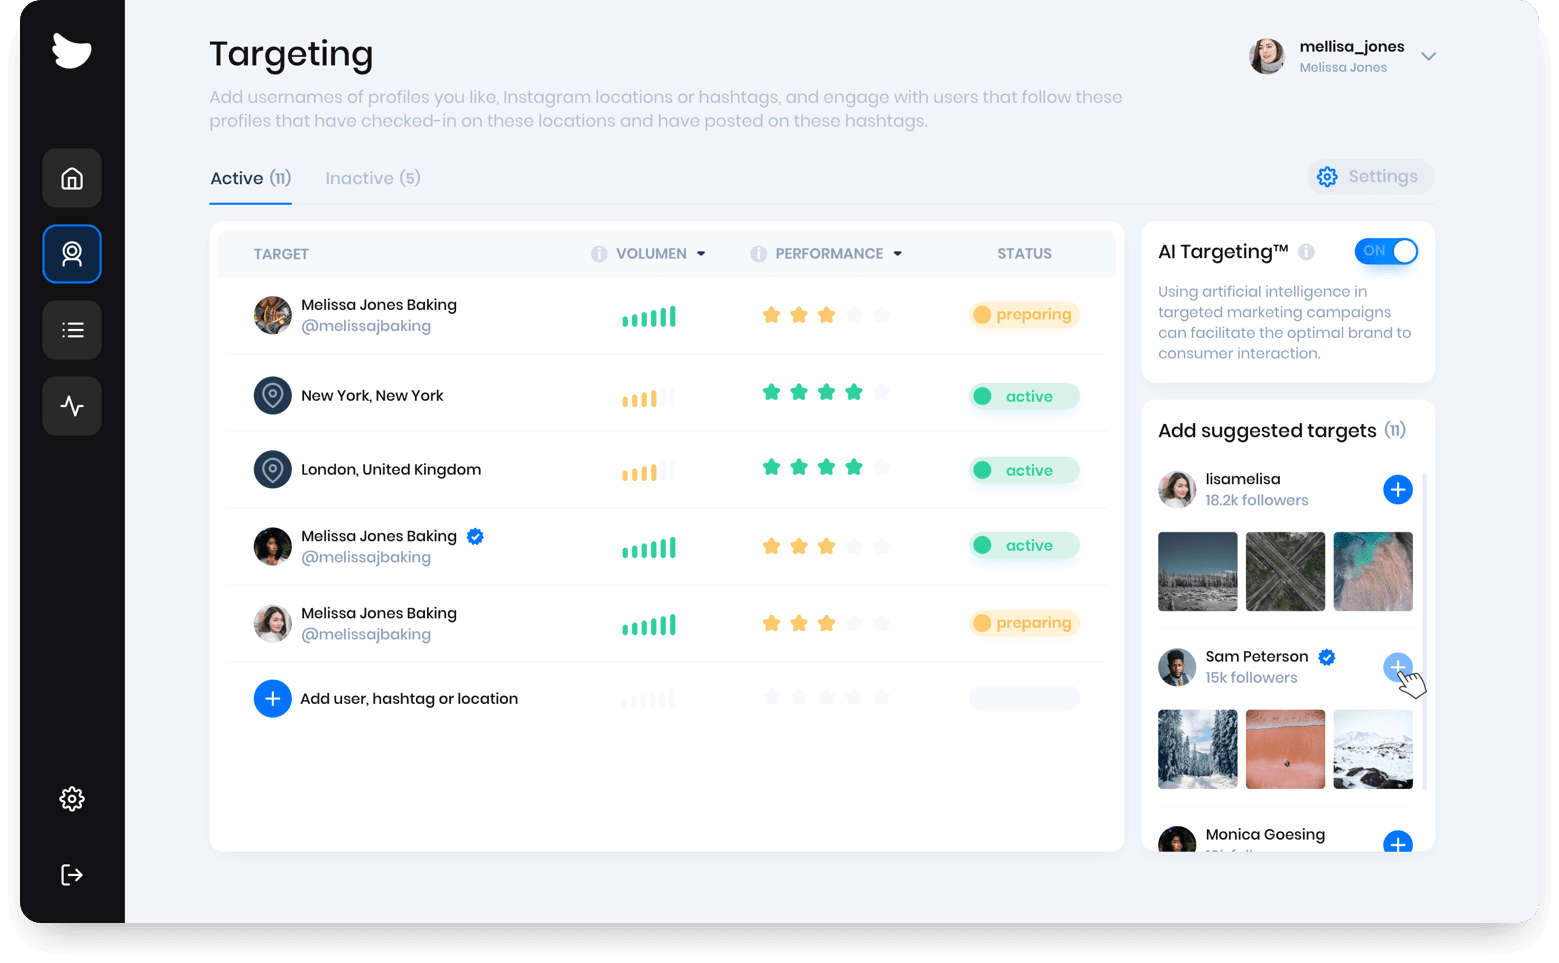Viewport: 1559px width, 963px height.
Task: Switch to the Active (11) tab
Action: 250,178
